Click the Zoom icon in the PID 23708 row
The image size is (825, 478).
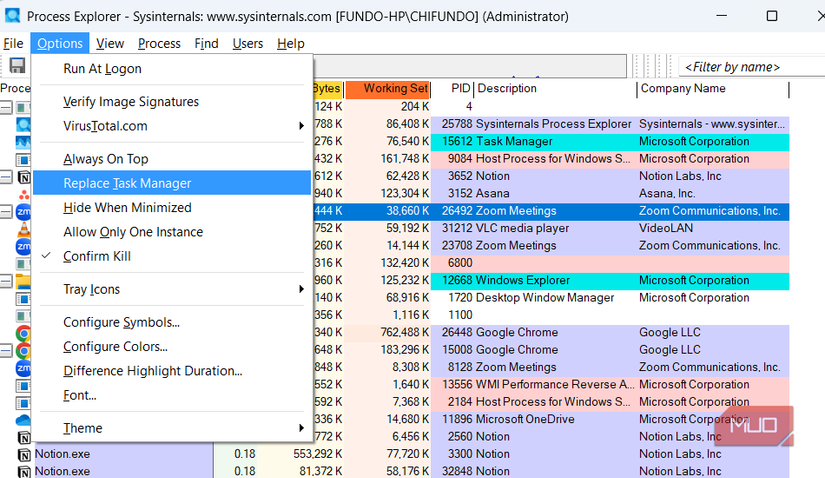point(24,246)
